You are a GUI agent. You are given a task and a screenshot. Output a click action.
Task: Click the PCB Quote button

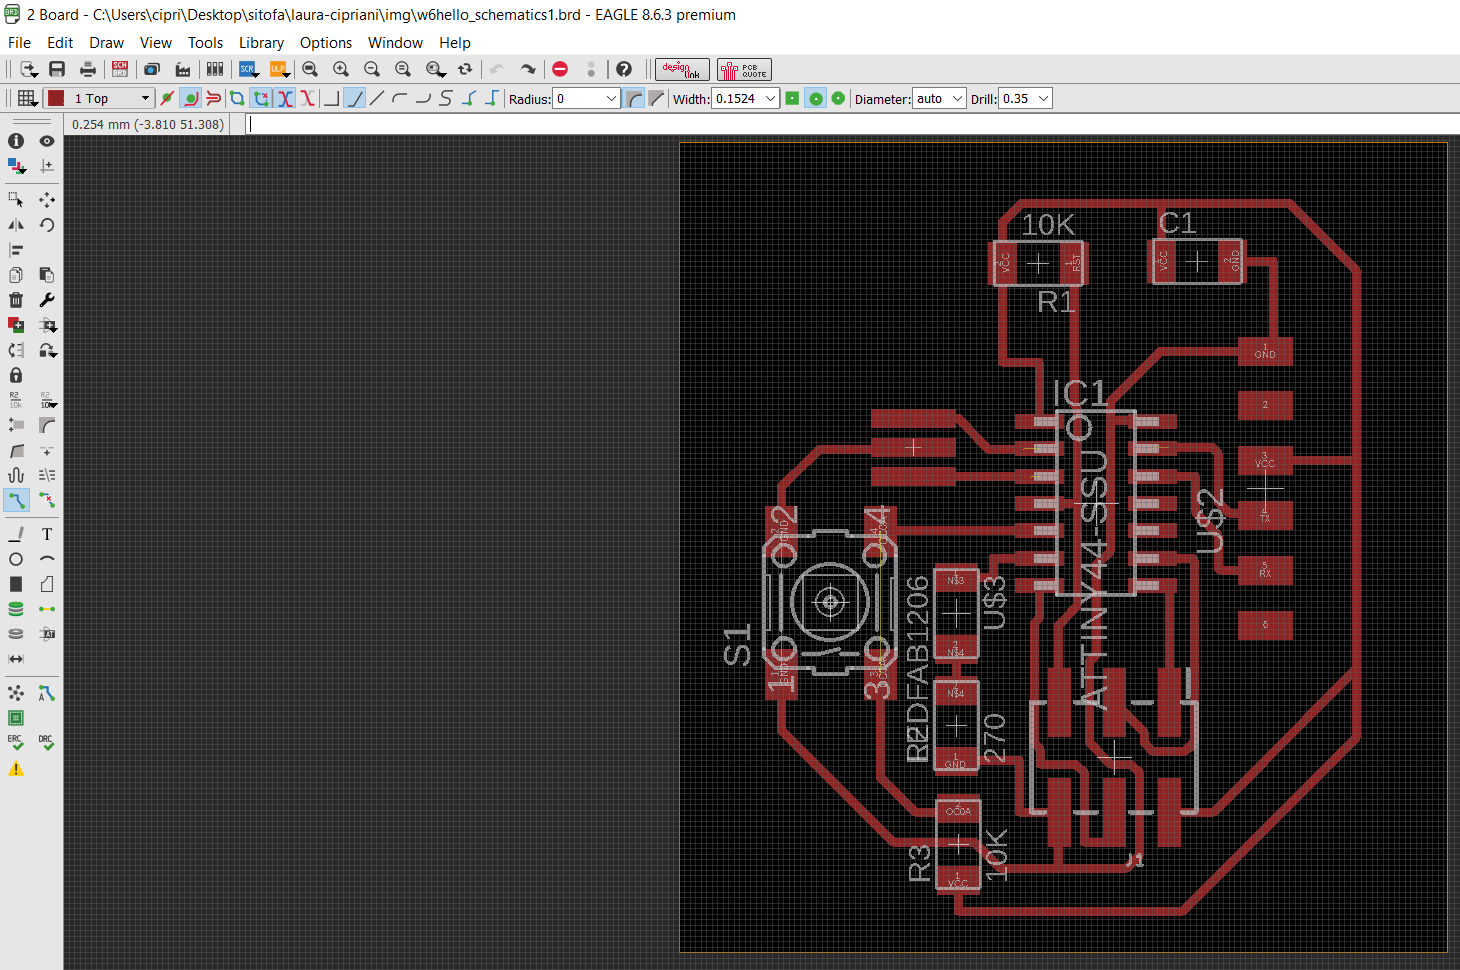click(744, 69)
